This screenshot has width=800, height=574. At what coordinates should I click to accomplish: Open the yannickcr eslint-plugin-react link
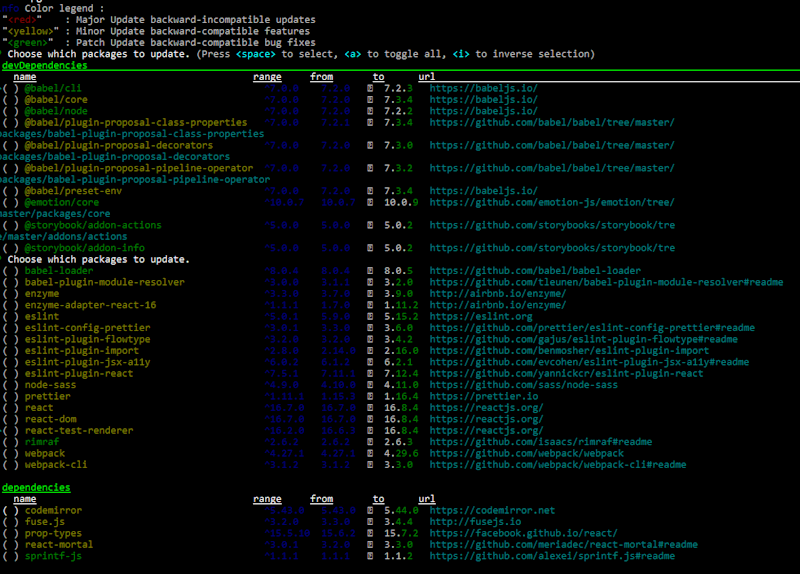pyautogui.click(x=566, y=373)
